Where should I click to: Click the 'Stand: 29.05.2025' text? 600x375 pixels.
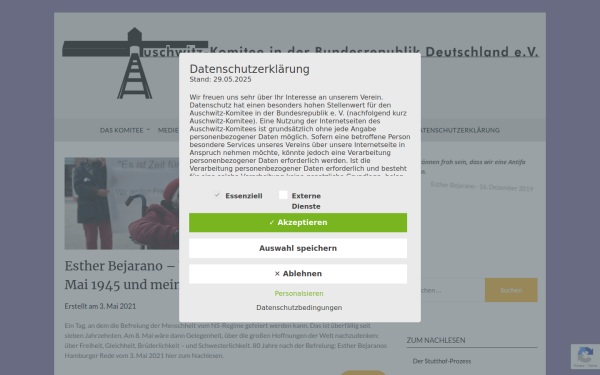point(220,80)
